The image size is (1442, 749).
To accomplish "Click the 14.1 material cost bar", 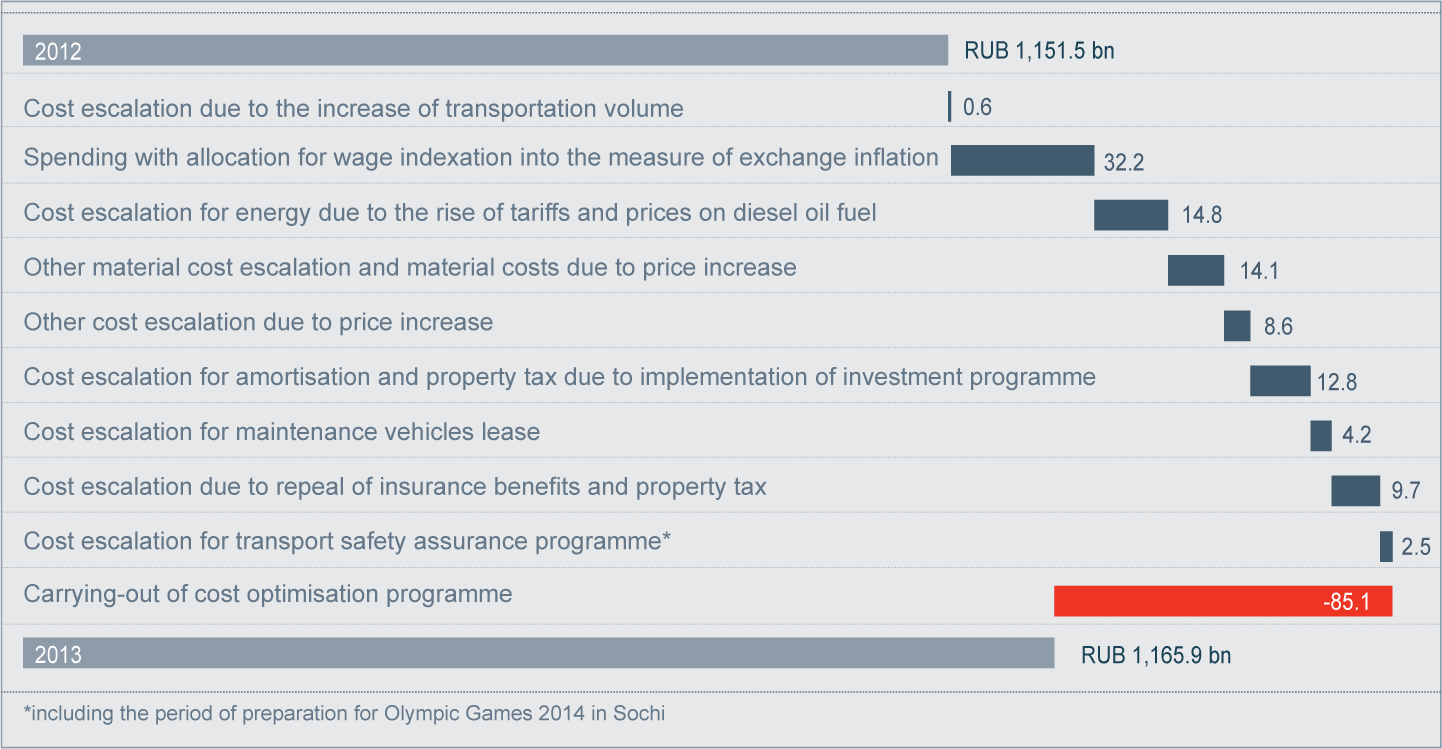I will point(1196,270).
